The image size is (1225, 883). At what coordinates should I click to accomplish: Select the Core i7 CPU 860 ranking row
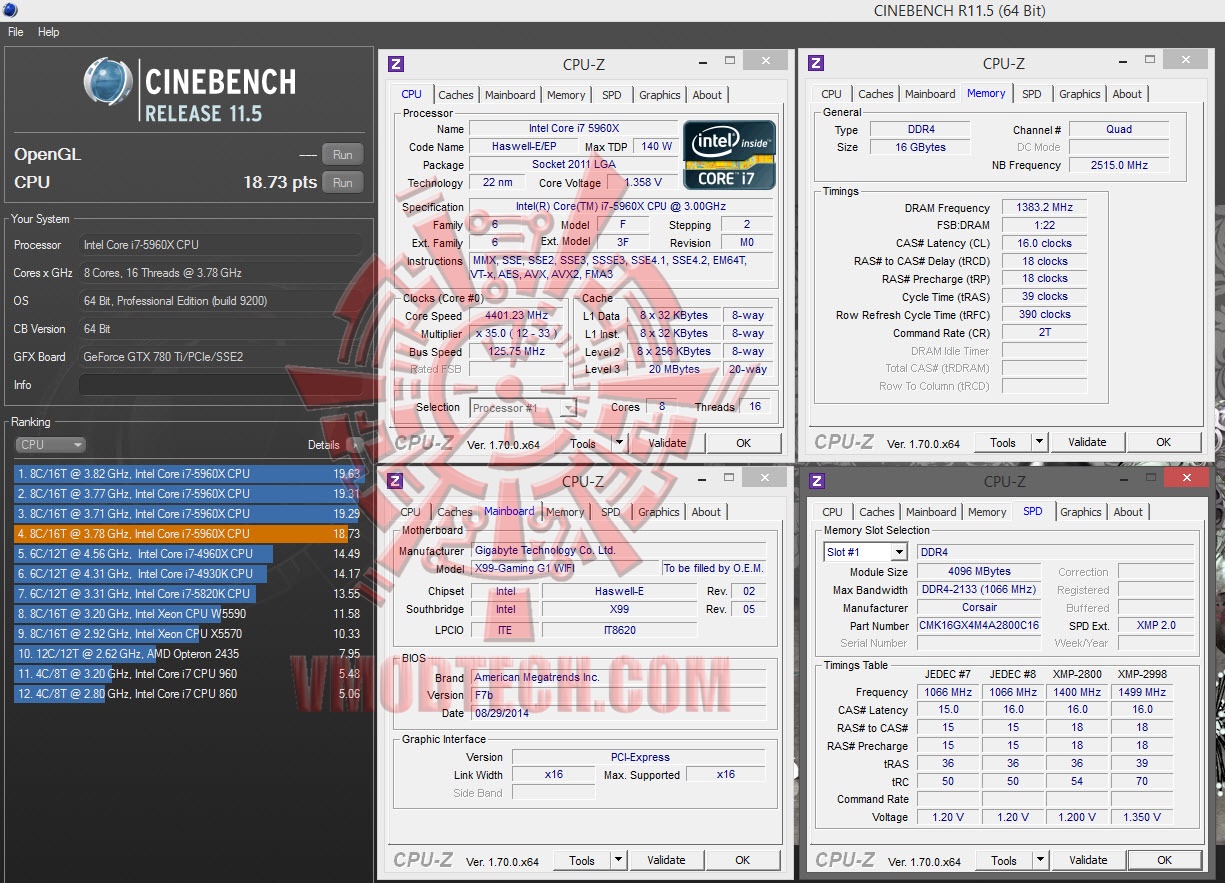188,694
